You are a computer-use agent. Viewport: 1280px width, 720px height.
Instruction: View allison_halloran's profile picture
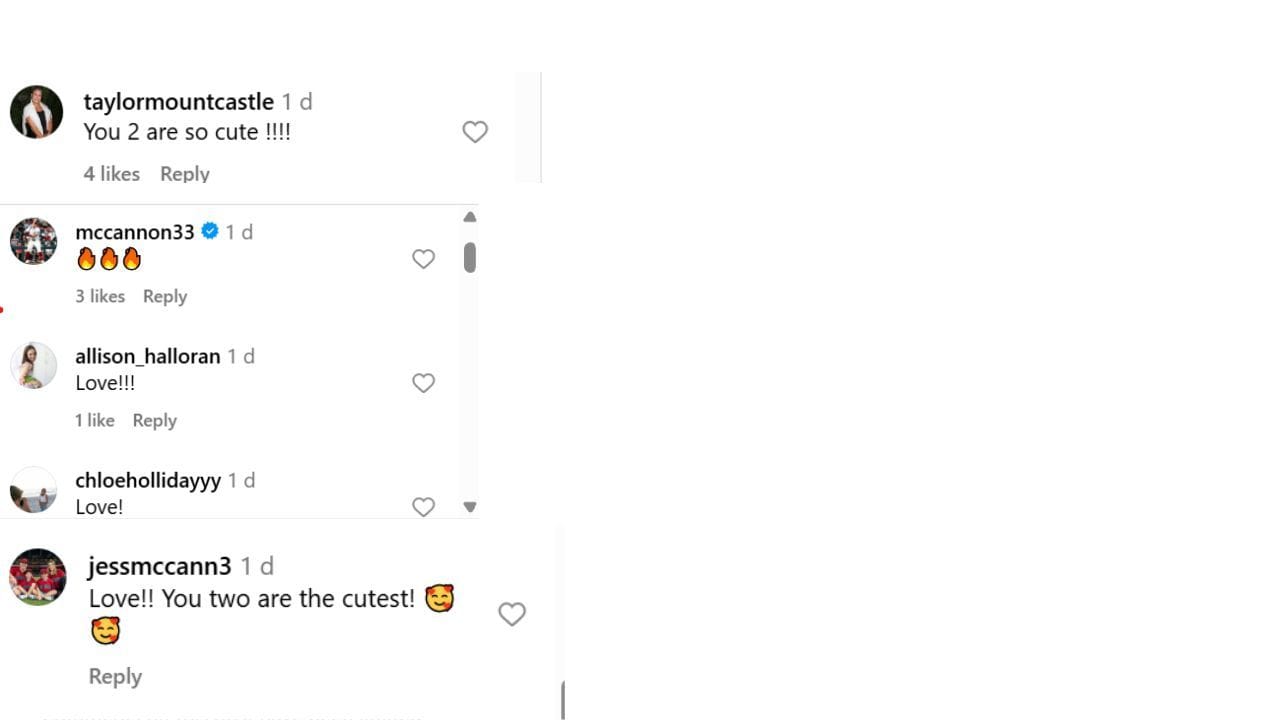[34, 365]
